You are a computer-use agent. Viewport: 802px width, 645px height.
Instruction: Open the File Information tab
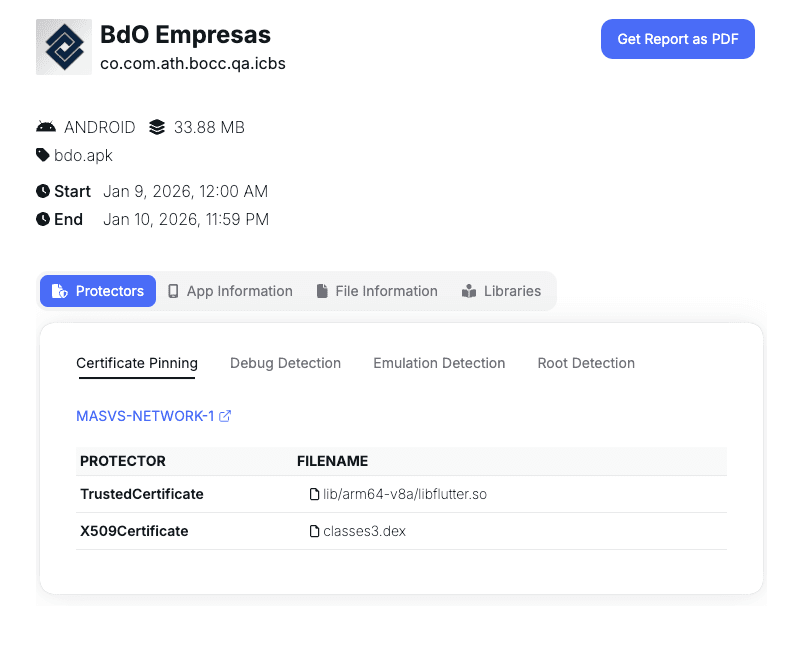(376, 291)
